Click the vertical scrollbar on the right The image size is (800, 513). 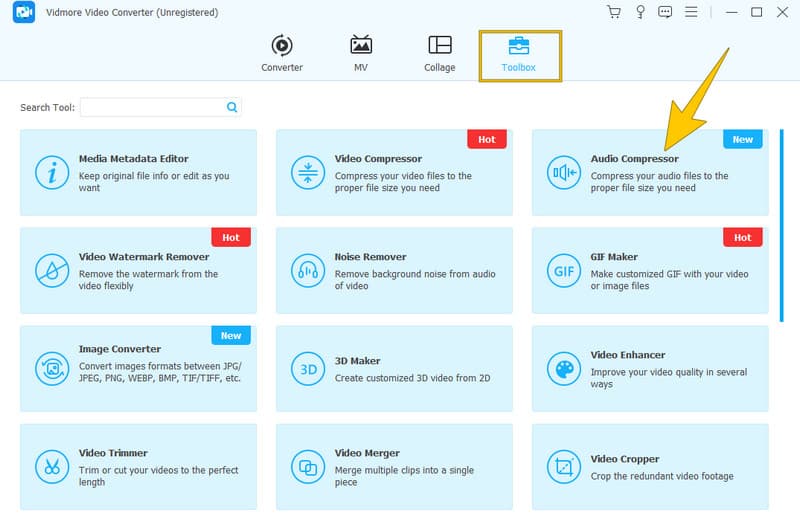click(x=782, y=225)
